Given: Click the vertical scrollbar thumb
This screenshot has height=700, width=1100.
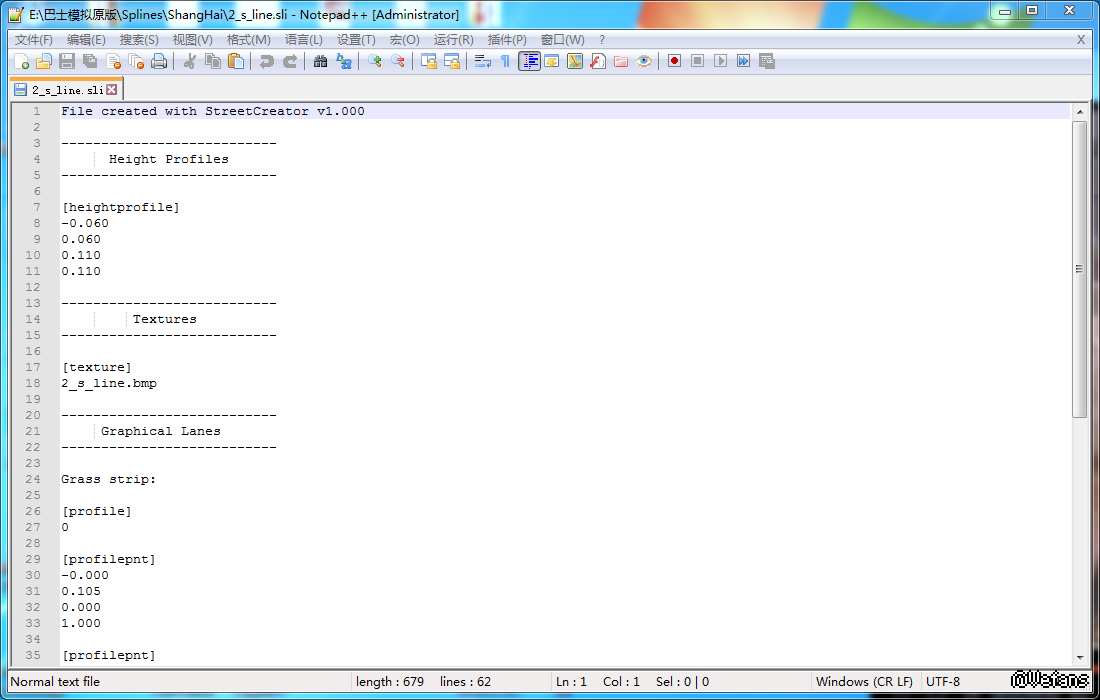Looking at the screenshot, I should (1080, 269).
